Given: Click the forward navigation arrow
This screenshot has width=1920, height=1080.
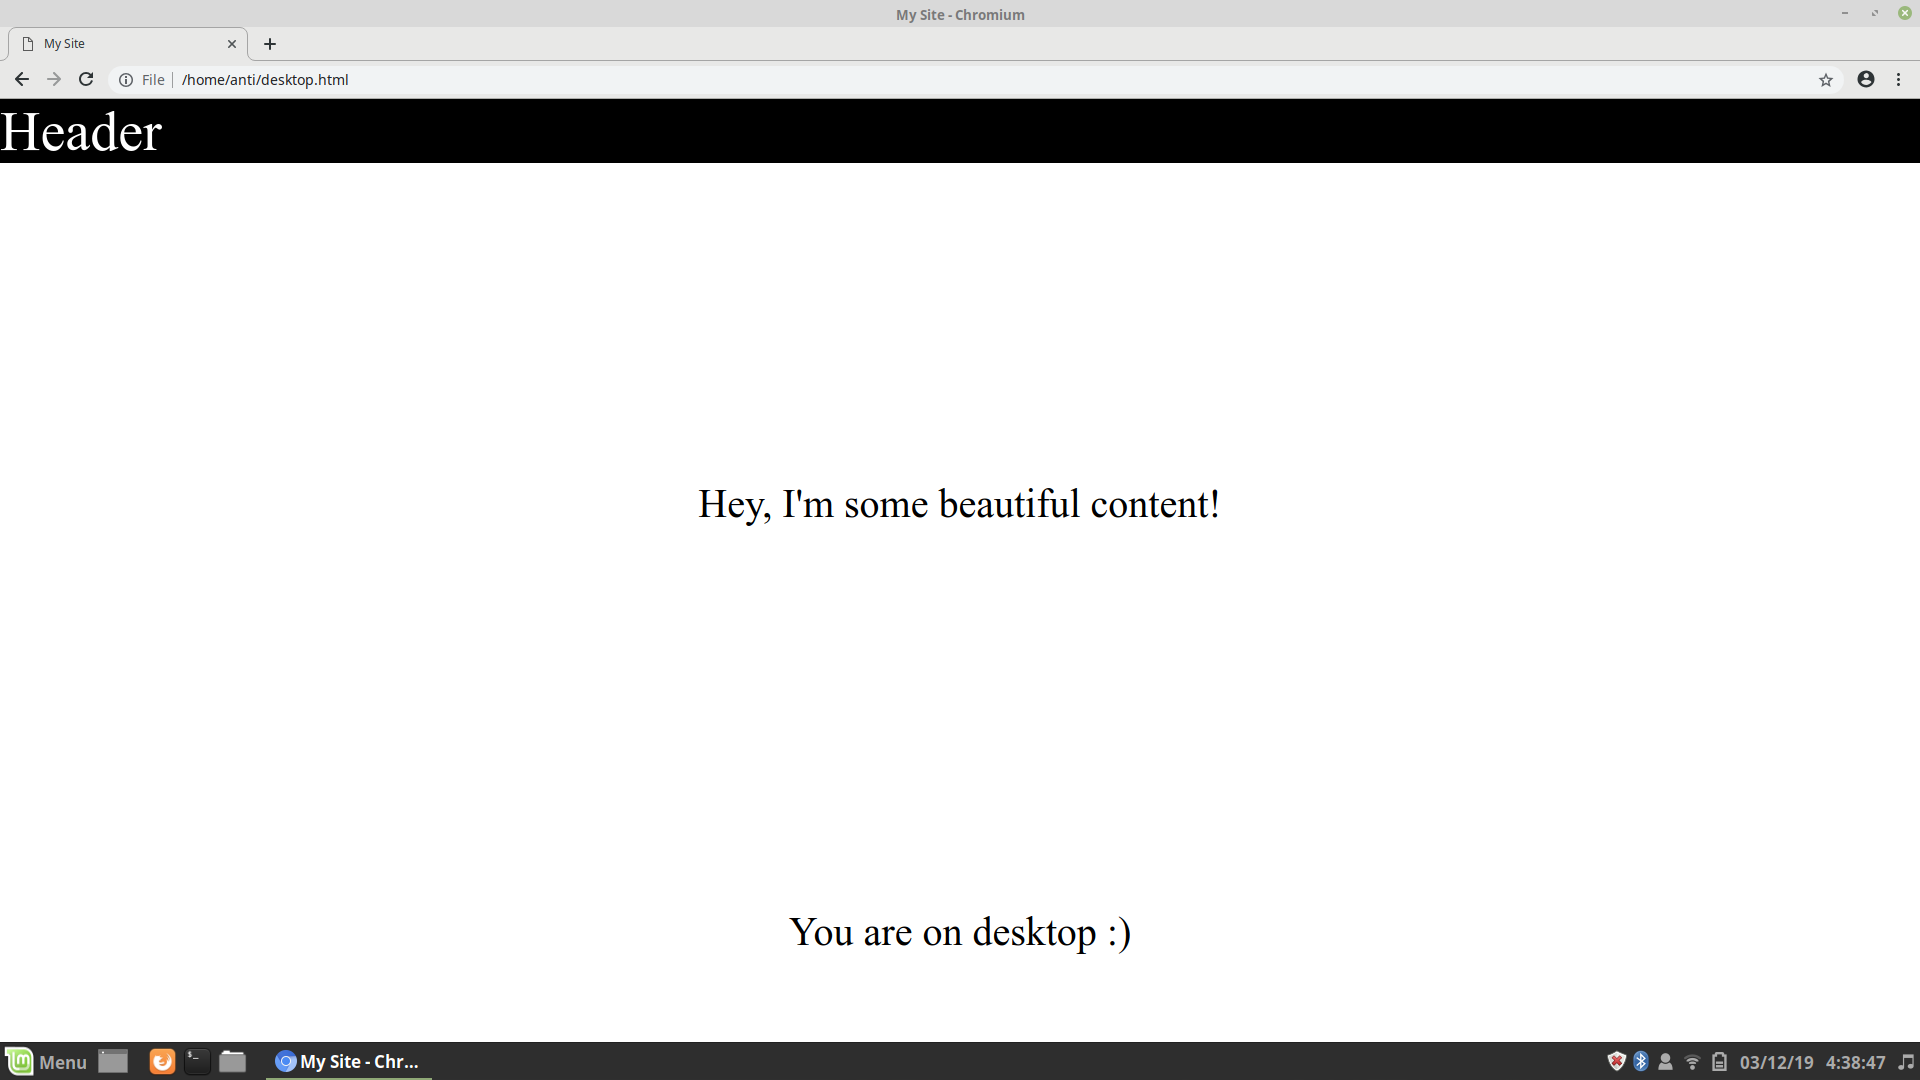Looking at the screenshot, I should (54, 80).
